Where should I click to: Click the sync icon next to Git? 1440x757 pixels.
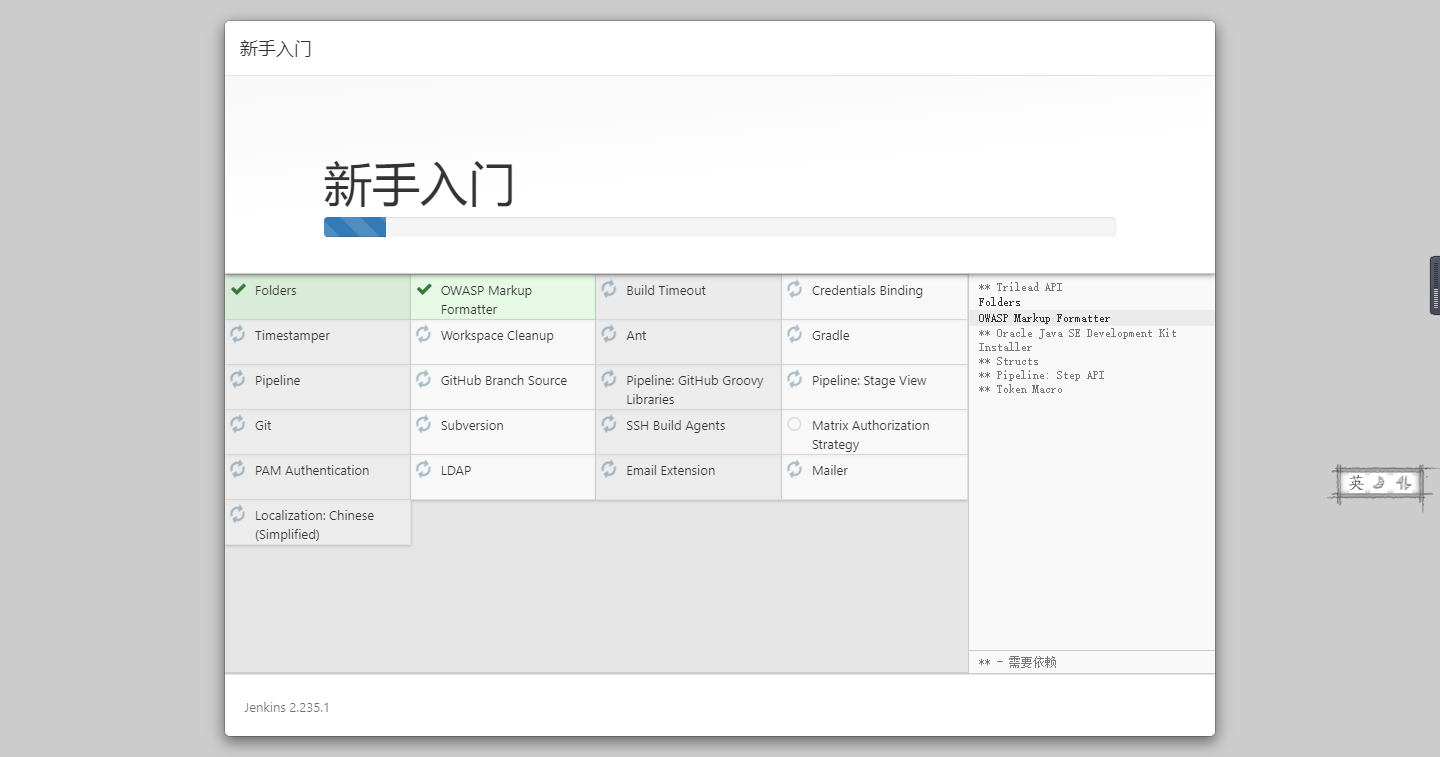238,424
